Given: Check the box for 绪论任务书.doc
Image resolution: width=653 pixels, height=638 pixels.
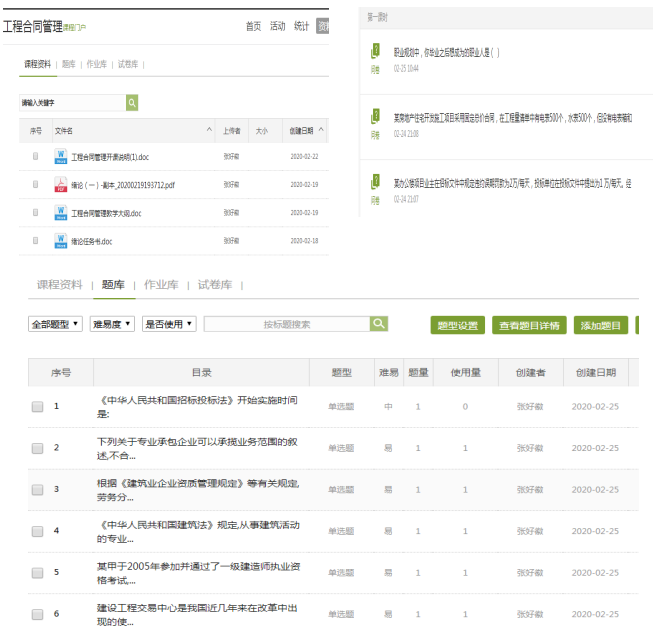Looking at the screenshot, I should pyautogui.click(x=36, y=240).
